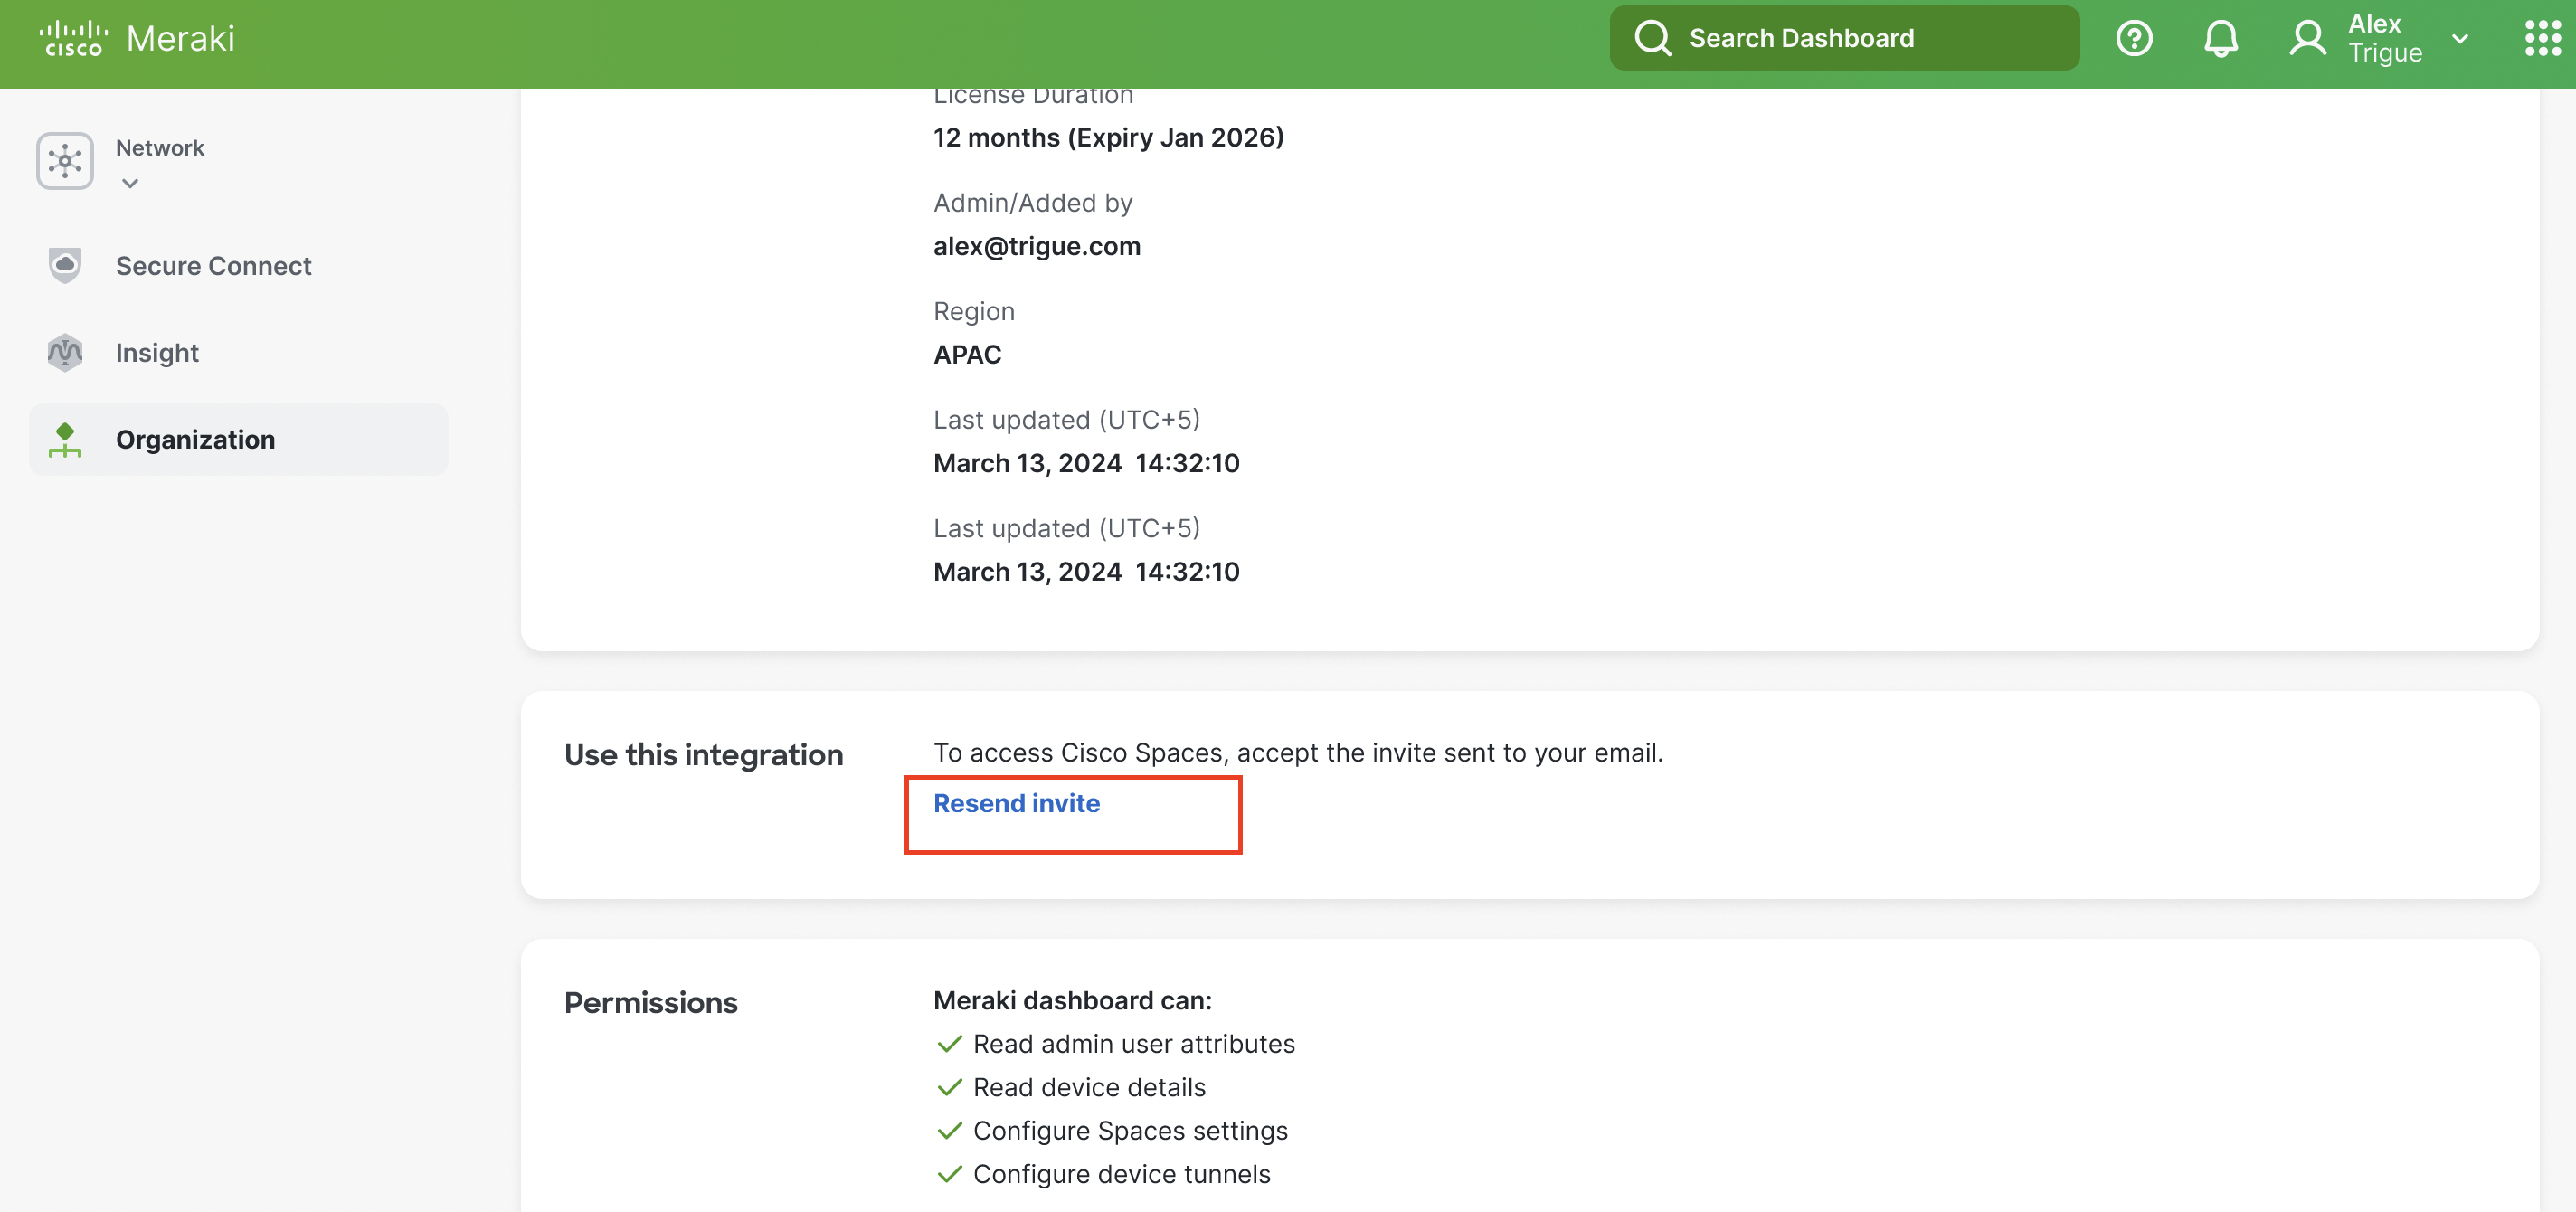The image size is (2576, 1212).
Task: Click the Meraki dashboard can: text
Action: pyautogui.click(x=1072, y=1000)
